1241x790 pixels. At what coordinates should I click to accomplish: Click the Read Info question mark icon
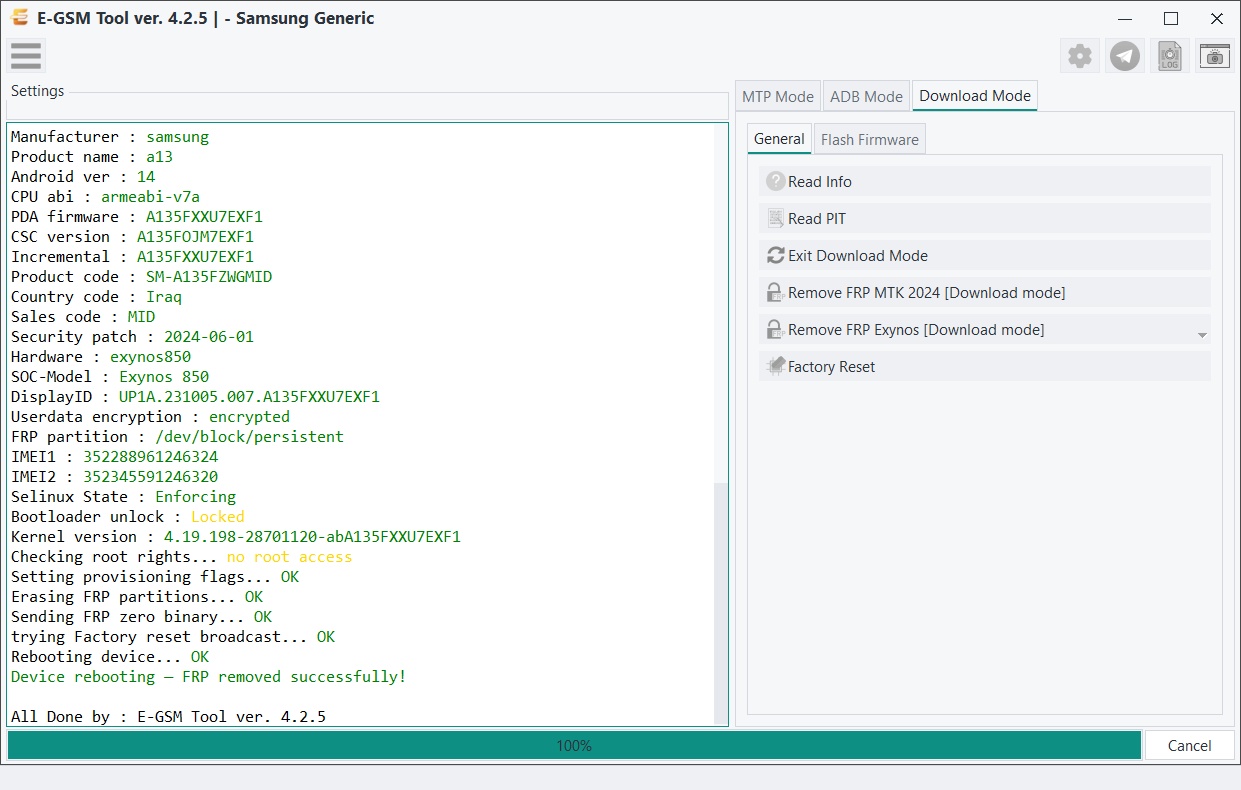click(775, 181)
